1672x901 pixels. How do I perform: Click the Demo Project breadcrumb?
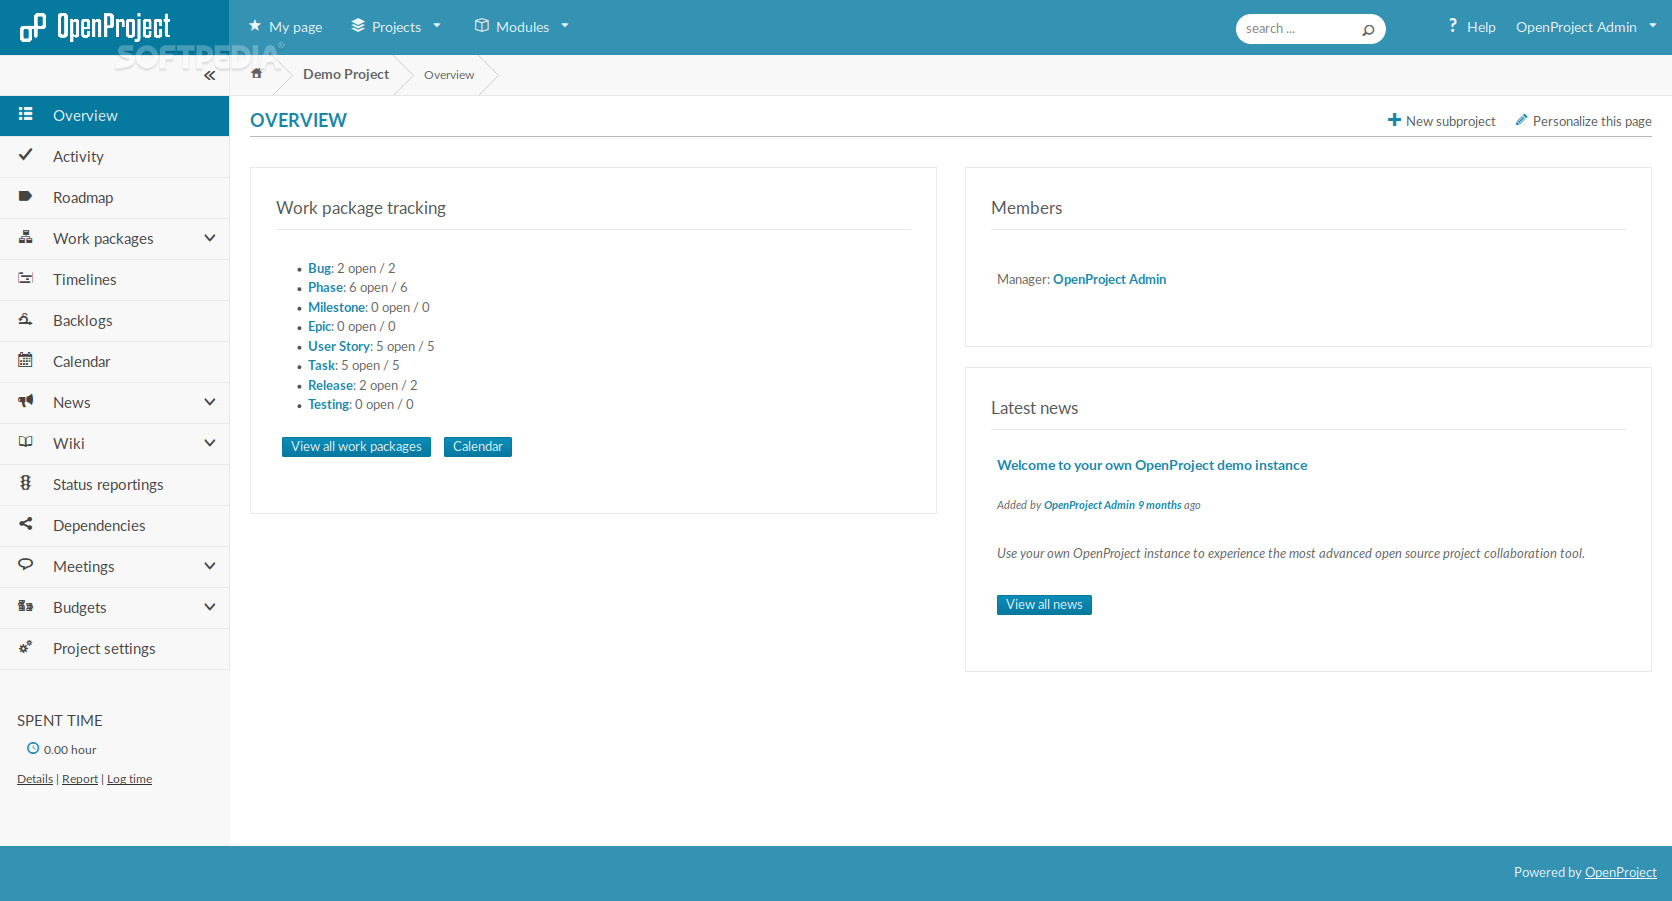pyautogui.click(x=346, y=74)
